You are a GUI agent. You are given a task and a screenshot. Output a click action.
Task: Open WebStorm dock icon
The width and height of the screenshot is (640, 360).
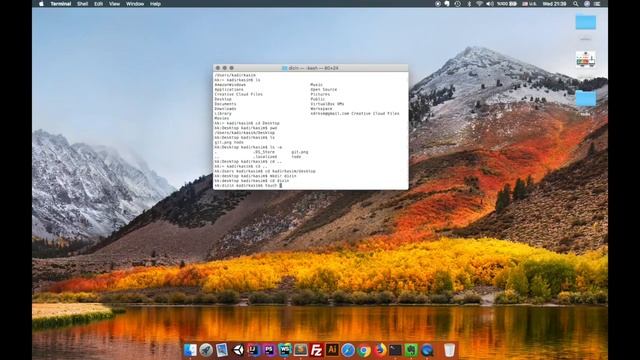[x=285, y=350]
